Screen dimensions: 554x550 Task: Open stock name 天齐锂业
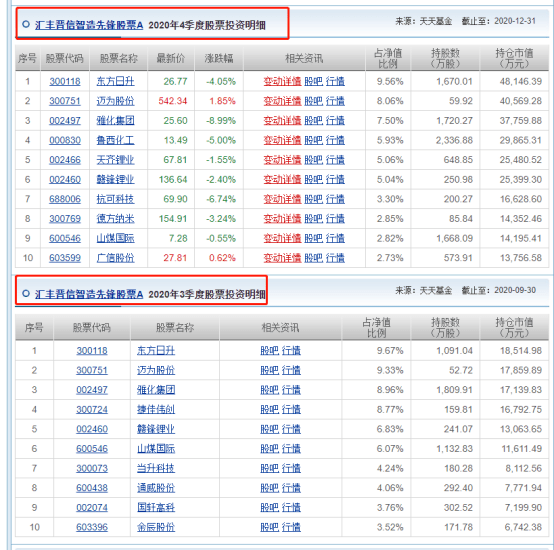coord(116,160)
